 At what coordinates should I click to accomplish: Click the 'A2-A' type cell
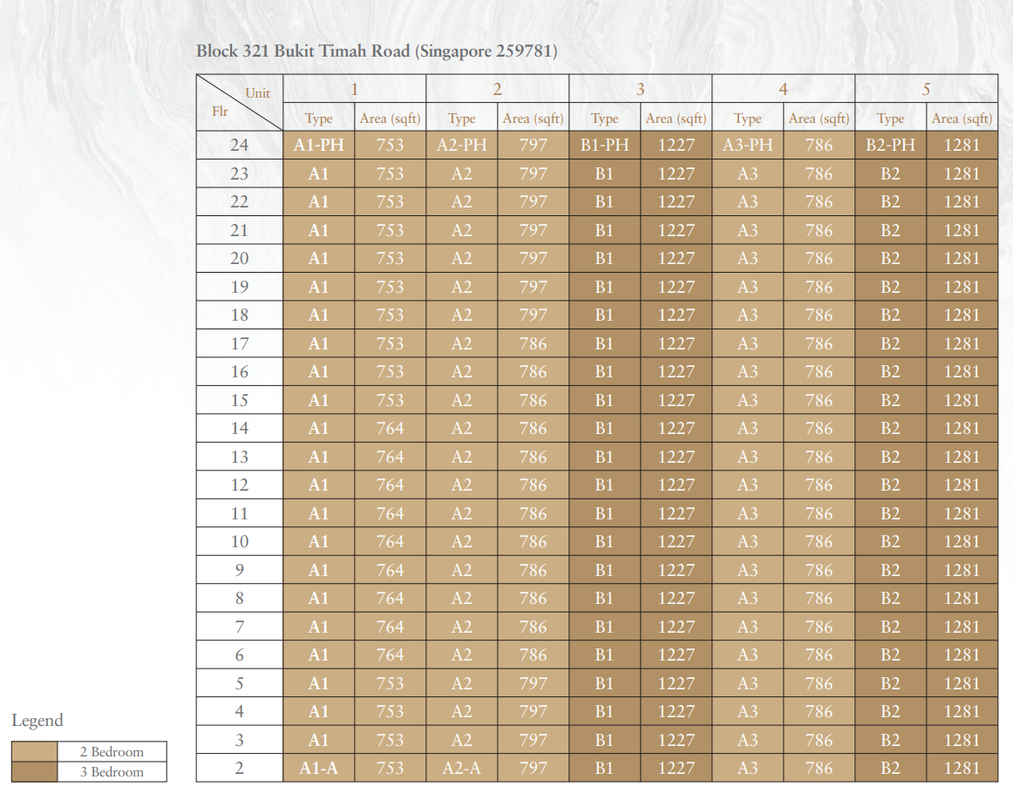461,768
